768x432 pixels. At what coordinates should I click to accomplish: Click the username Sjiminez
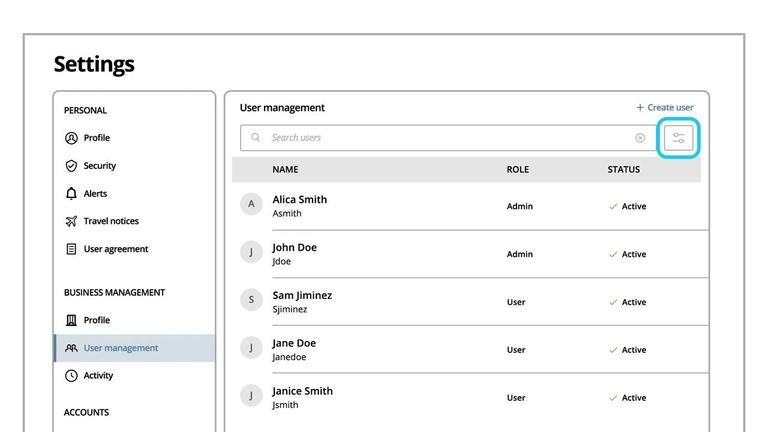(x=290, y=310)
